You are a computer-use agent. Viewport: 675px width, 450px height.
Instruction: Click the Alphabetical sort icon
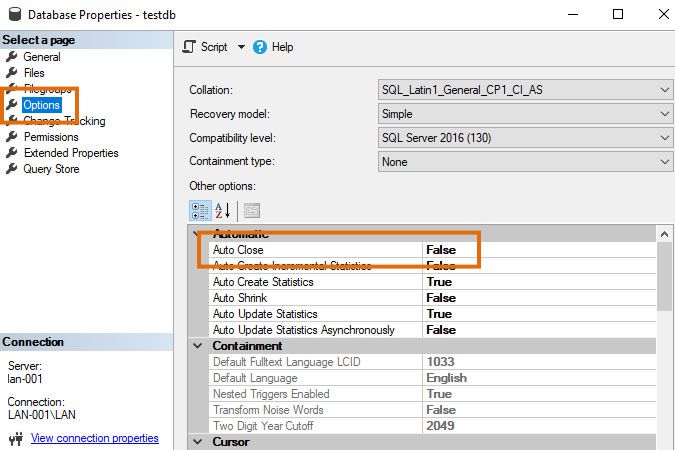222,210
